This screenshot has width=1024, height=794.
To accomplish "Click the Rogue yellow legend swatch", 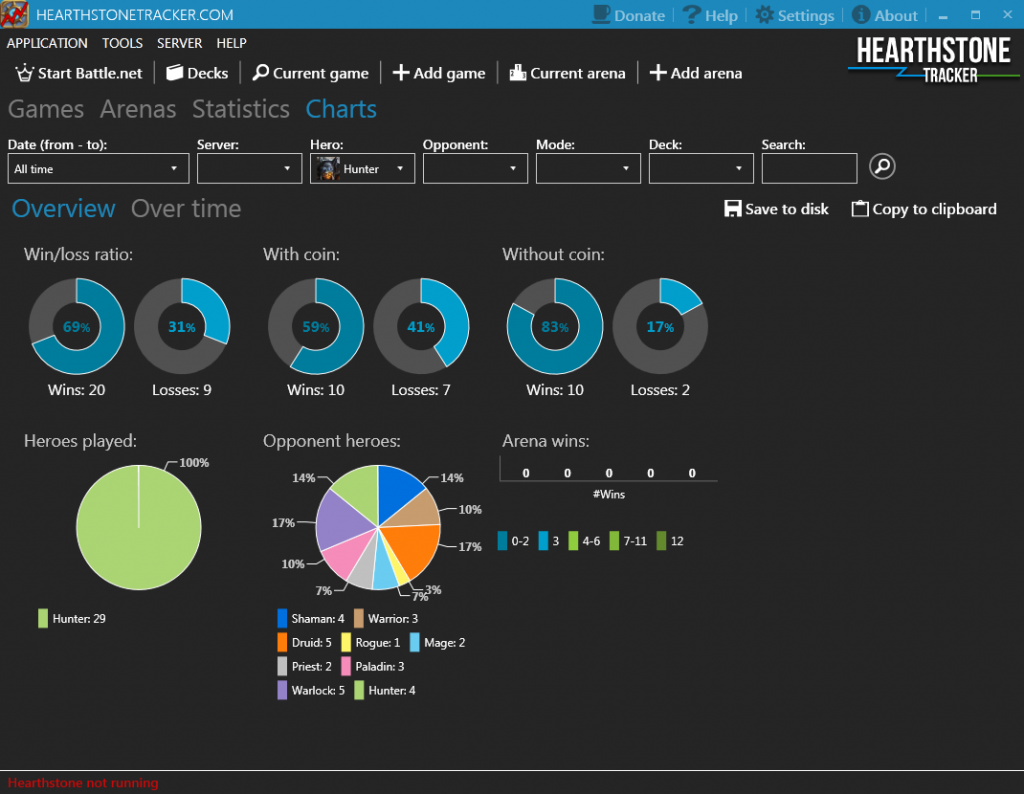I will 346,643.
